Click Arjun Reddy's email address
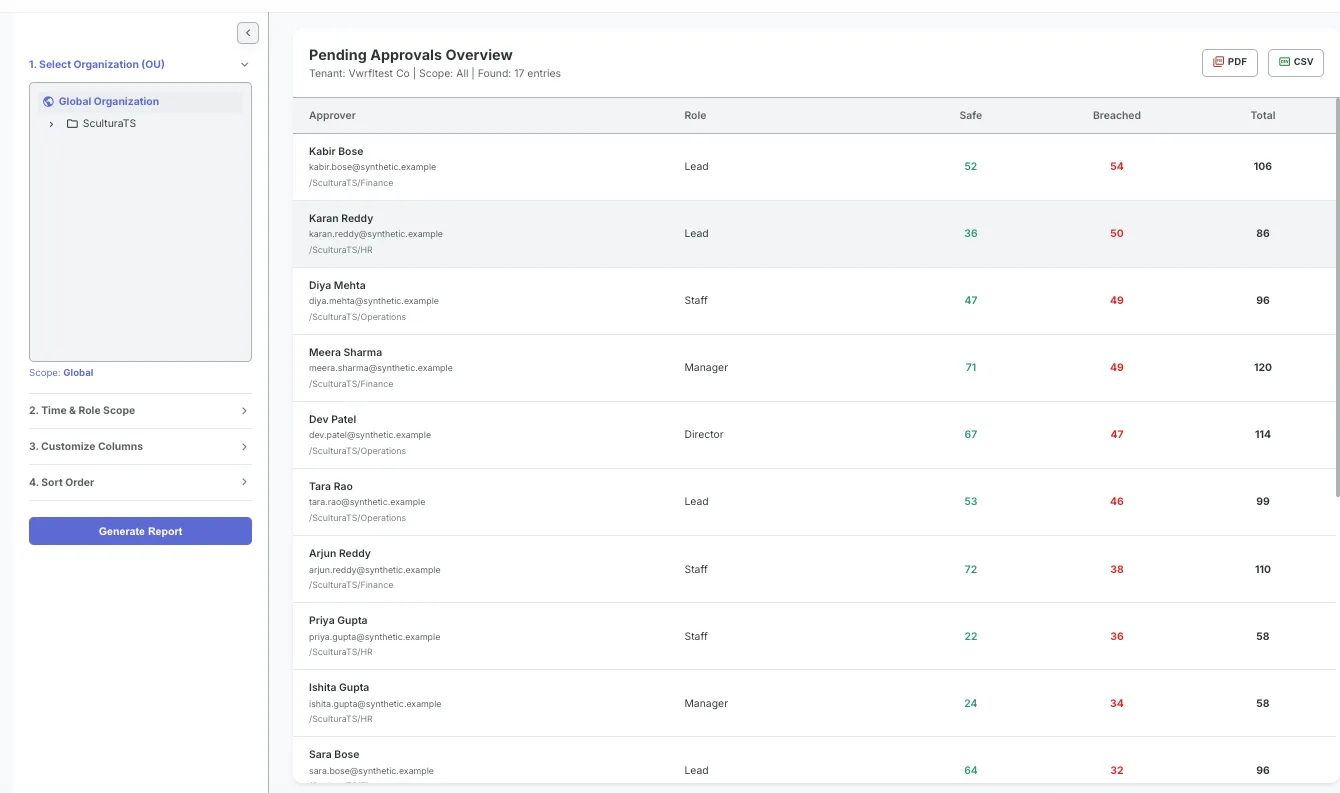The width and height of the screenshot is (1340, 793). pyautogui.click(x=375, y=570)
